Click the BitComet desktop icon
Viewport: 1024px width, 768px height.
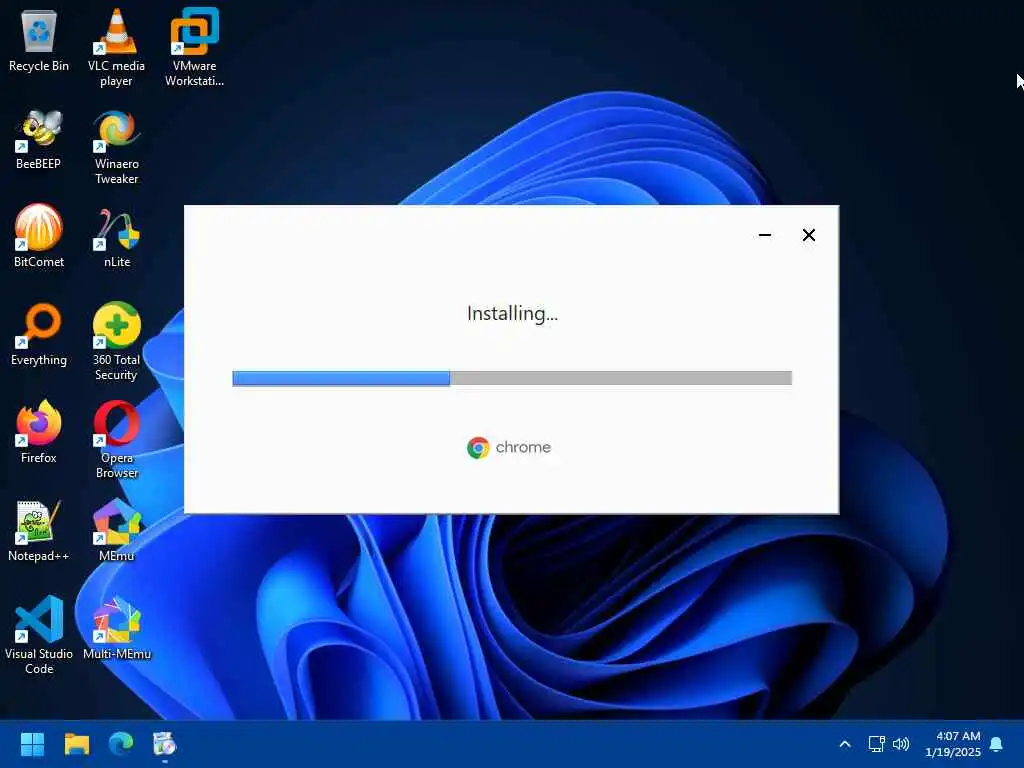click(x=39, y=236)
